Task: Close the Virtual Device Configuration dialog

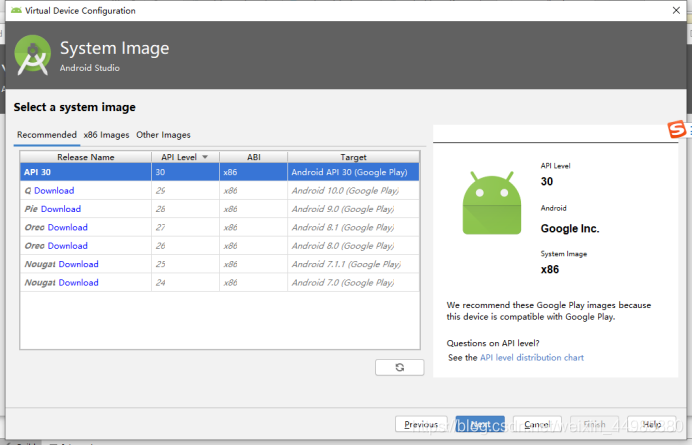Action: click(676, 10)
